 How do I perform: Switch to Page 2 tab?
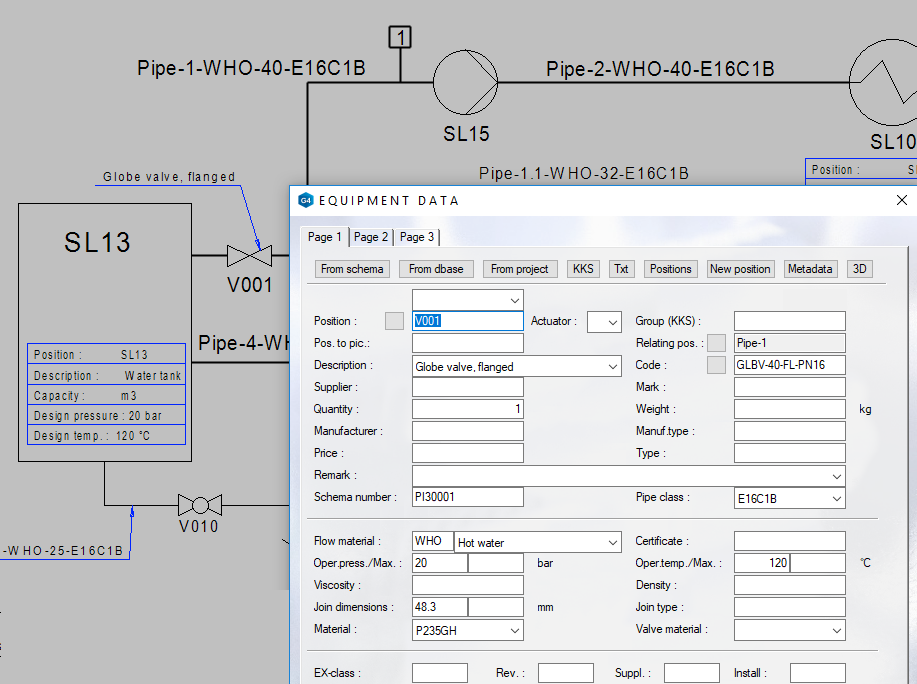[x=371, y=237]
